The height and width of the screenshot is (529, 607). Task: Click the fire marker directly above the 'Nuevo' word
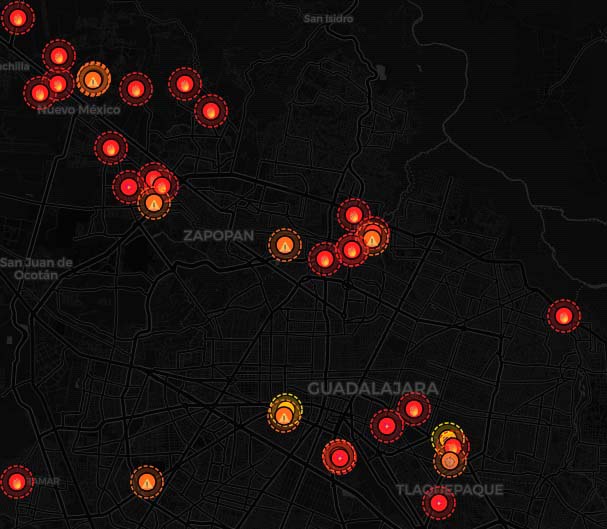(40, 93)
